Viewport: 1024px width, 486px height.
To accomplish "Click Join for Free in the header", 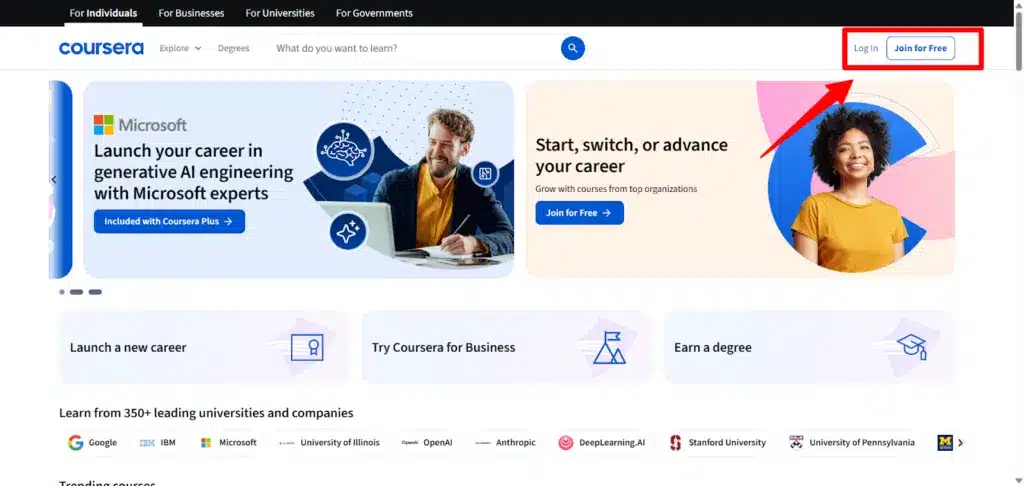I will pos(920,48).
